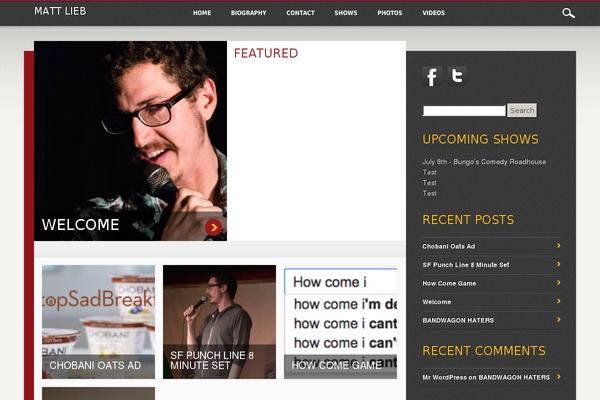Click arrow beside Welcome recent post
This screenshot has width=600, height=400.
click(x=559, y=301)
